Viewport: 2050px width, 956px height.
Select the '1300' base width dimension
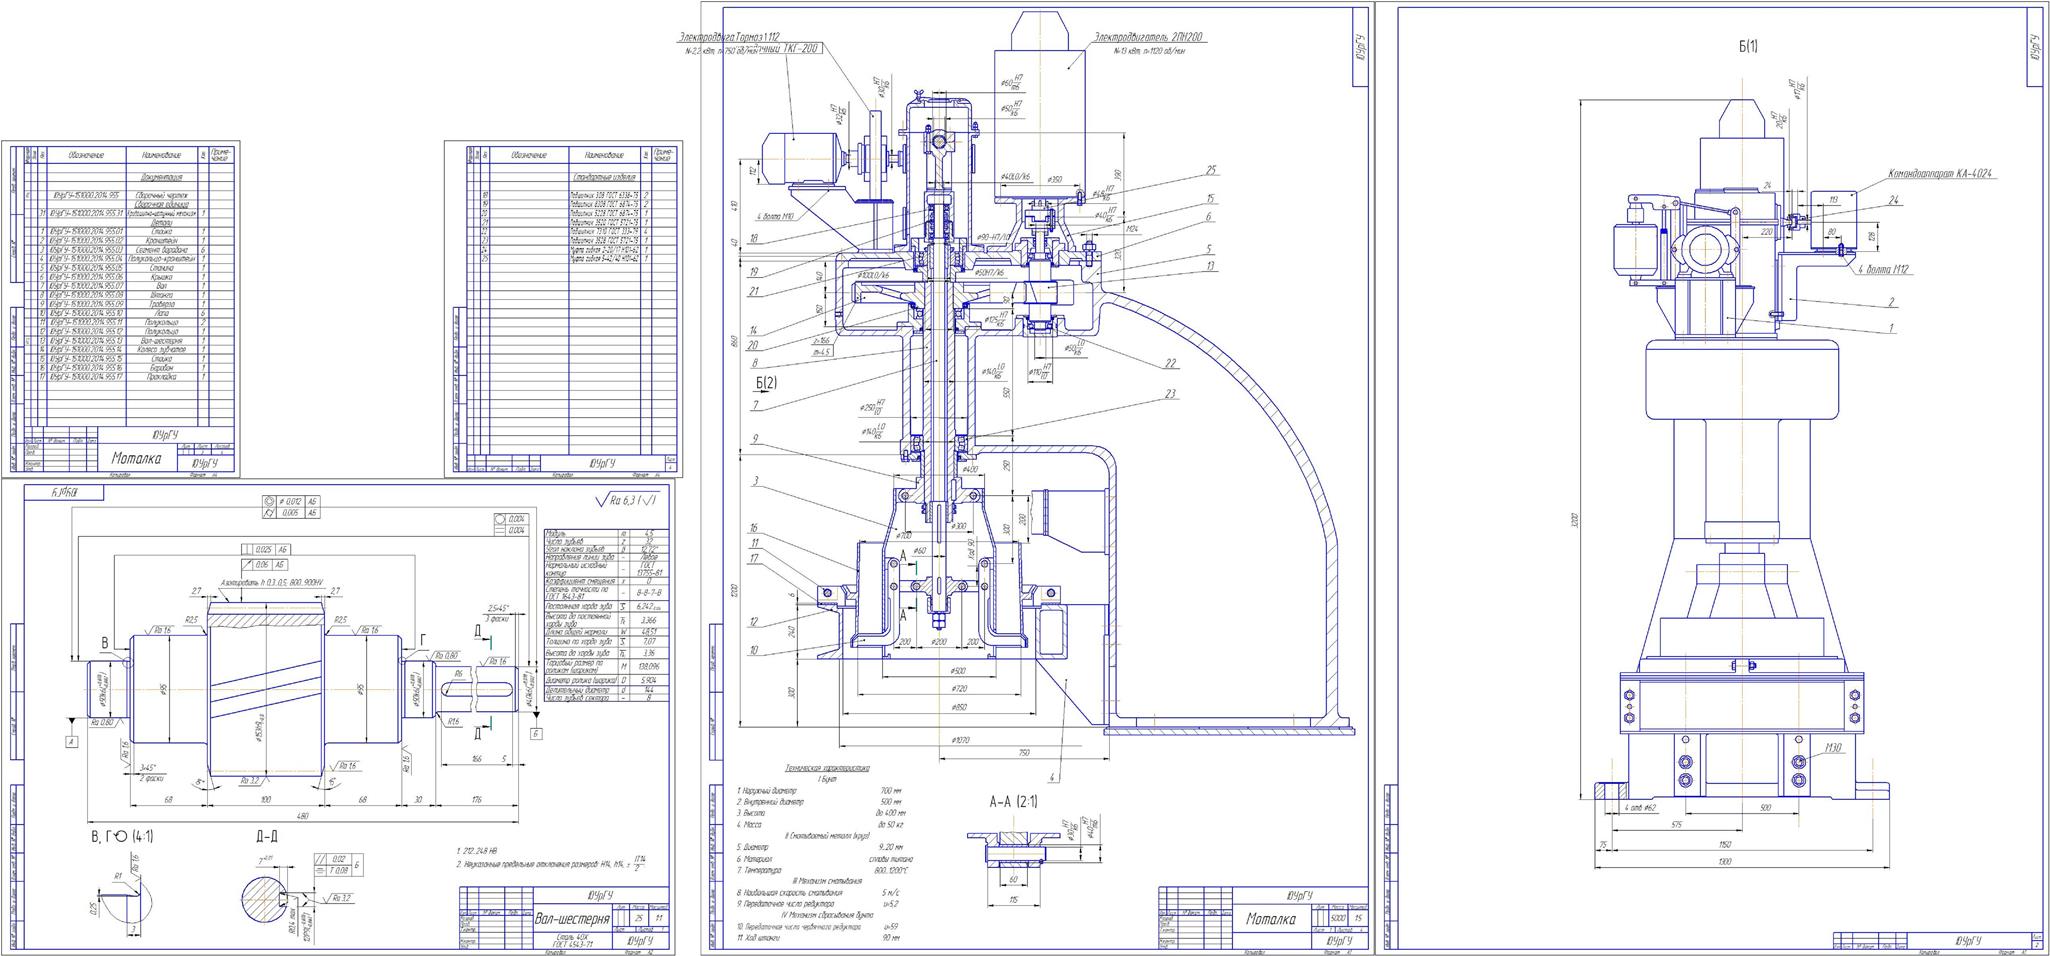point(1724,860)
